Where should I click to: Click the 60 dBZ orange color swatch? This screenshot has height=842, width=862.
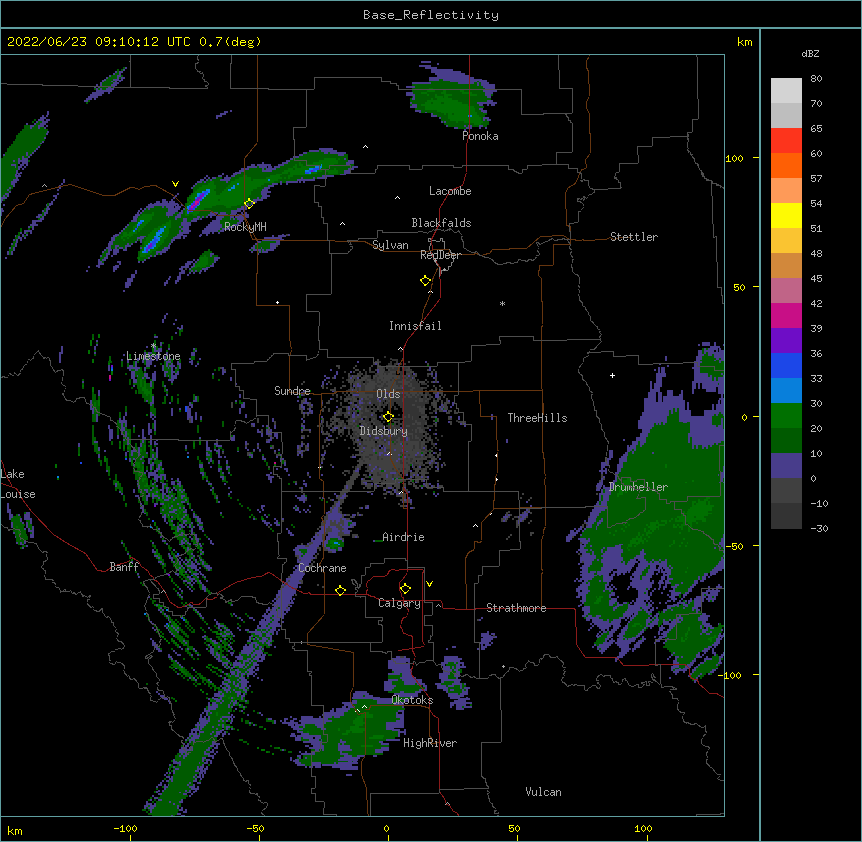click(786, 165)
